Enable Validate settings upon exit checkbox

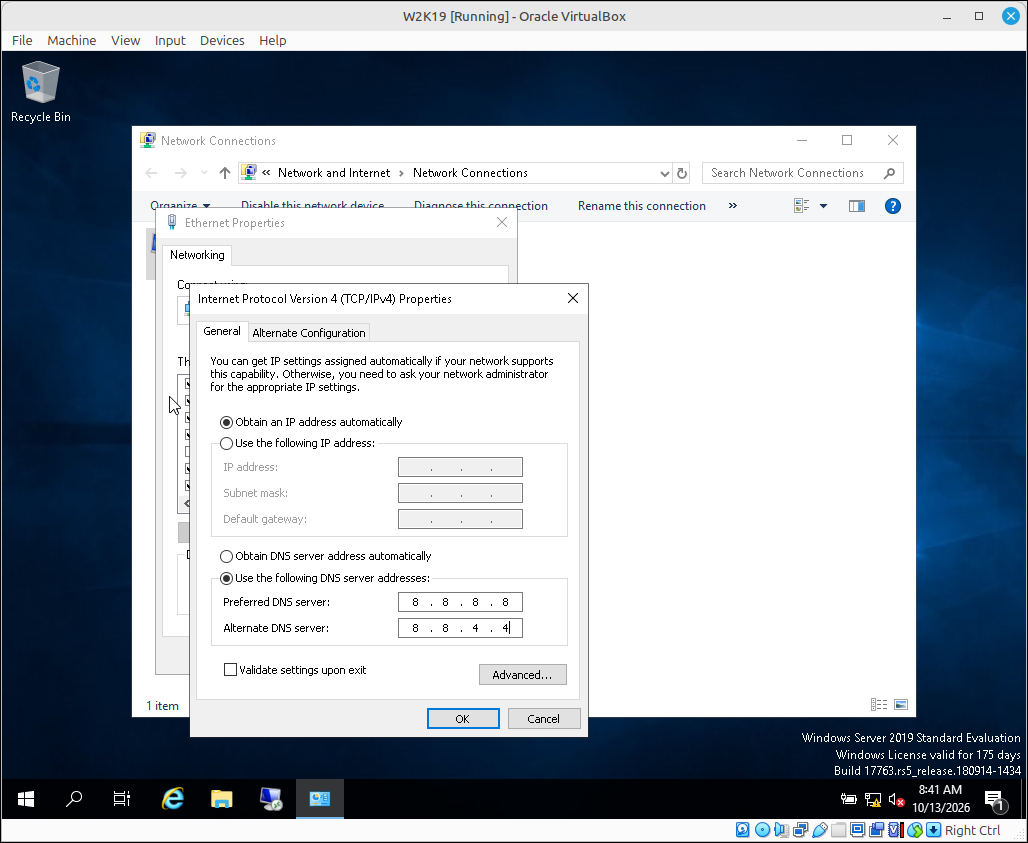295,670
